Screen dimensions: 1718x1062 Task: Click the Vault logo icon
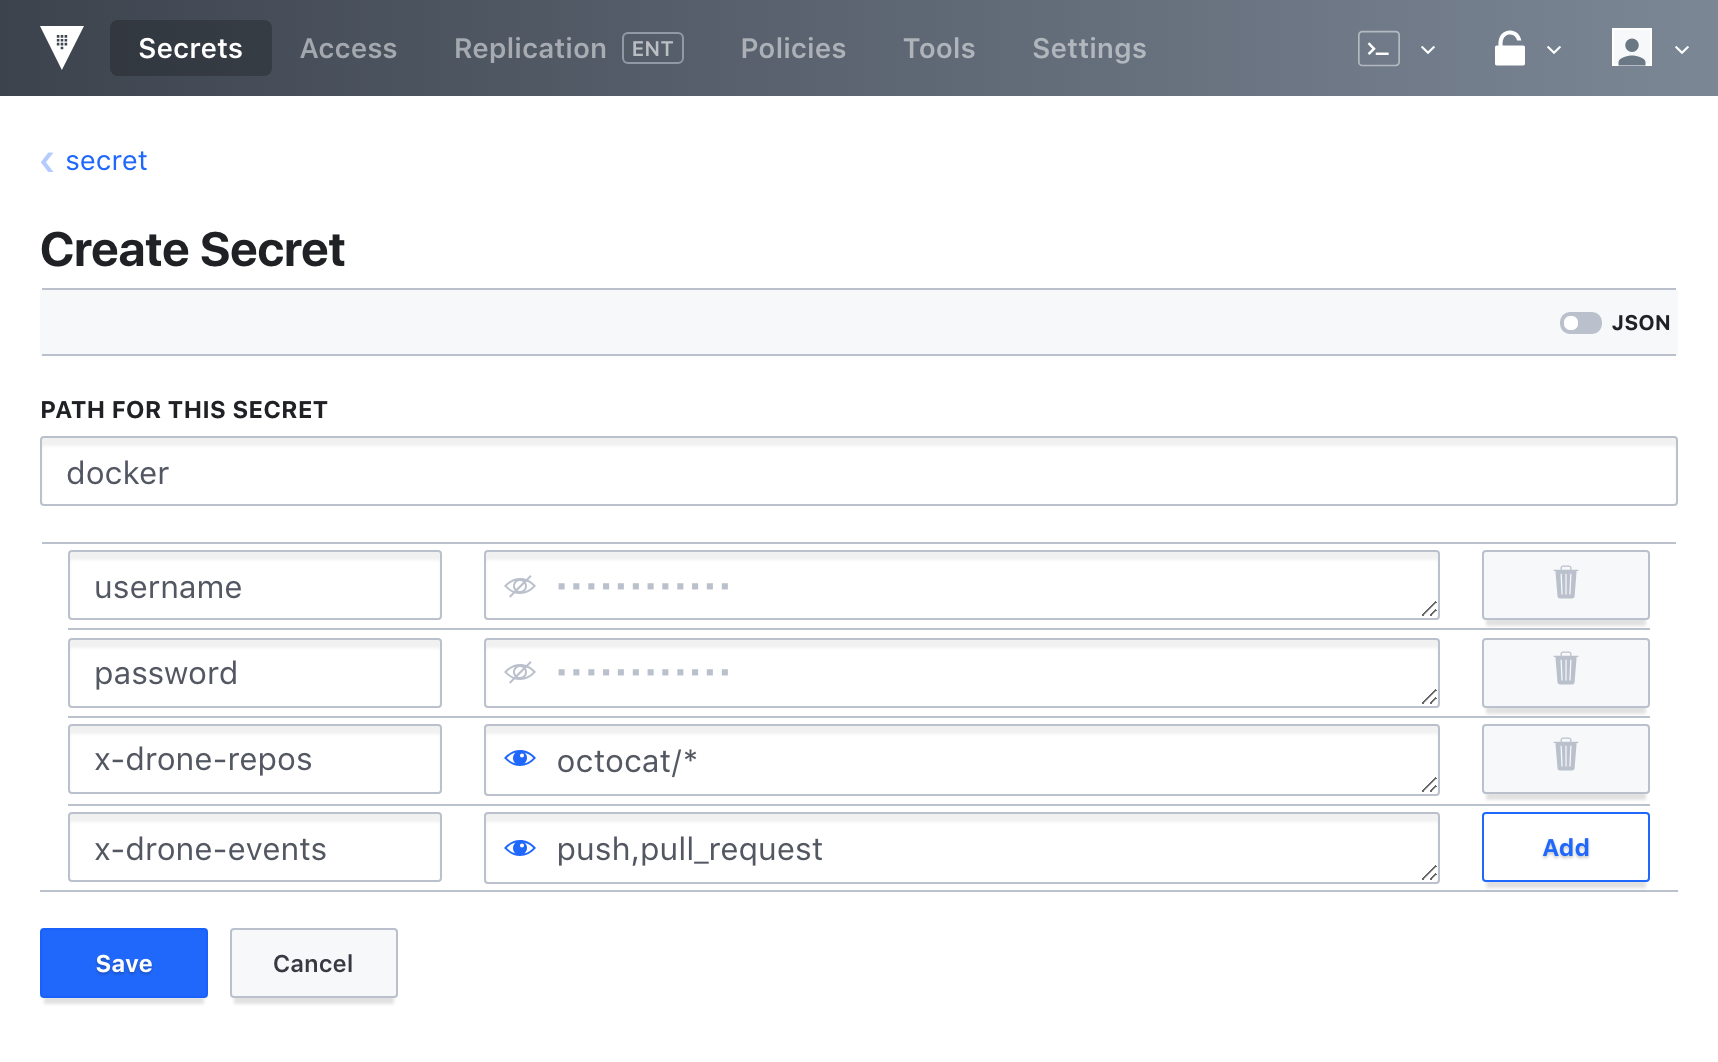coord(62,48)
